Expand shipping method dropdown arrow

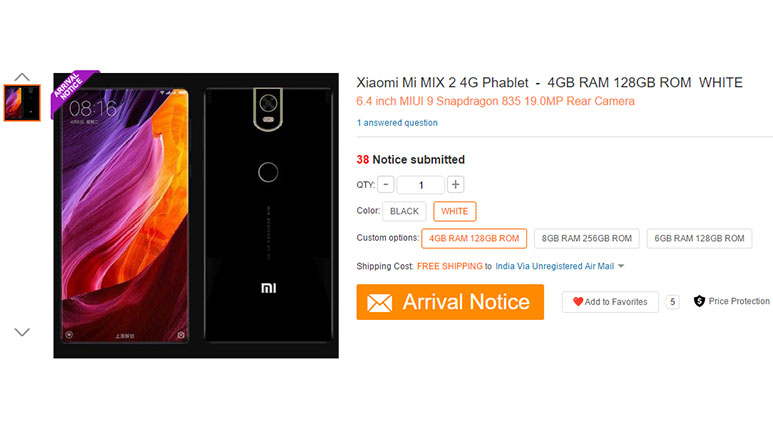[621, 266]
